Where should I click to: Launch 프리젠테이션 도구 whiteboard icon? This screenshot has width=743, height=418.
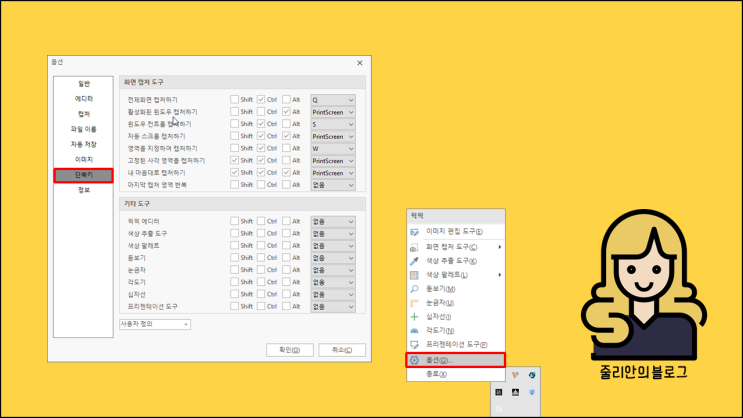click(x=414, y=345)
